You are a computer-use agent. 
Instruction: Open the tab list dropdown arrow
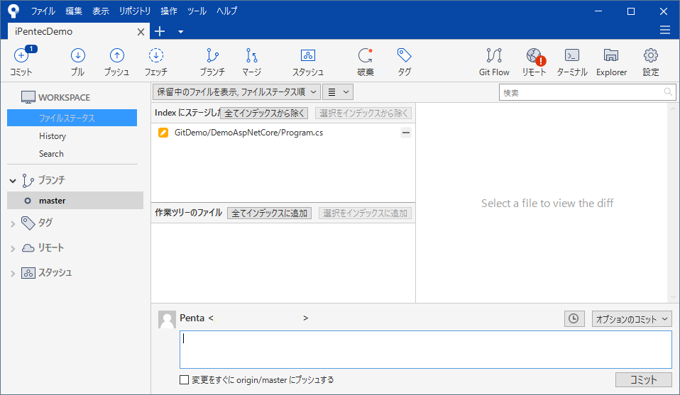click(181, 32)
